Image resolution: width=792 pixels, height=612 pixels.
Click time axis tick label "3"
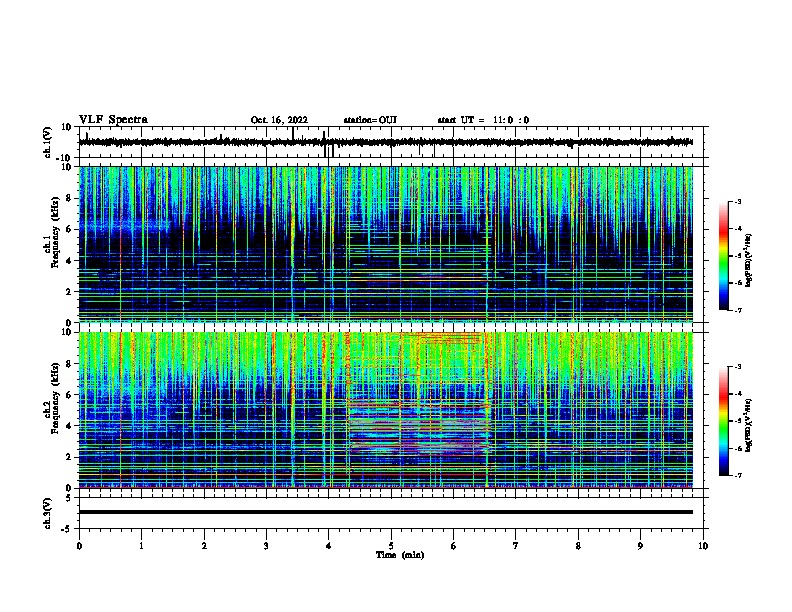click(x=266, y=546)
